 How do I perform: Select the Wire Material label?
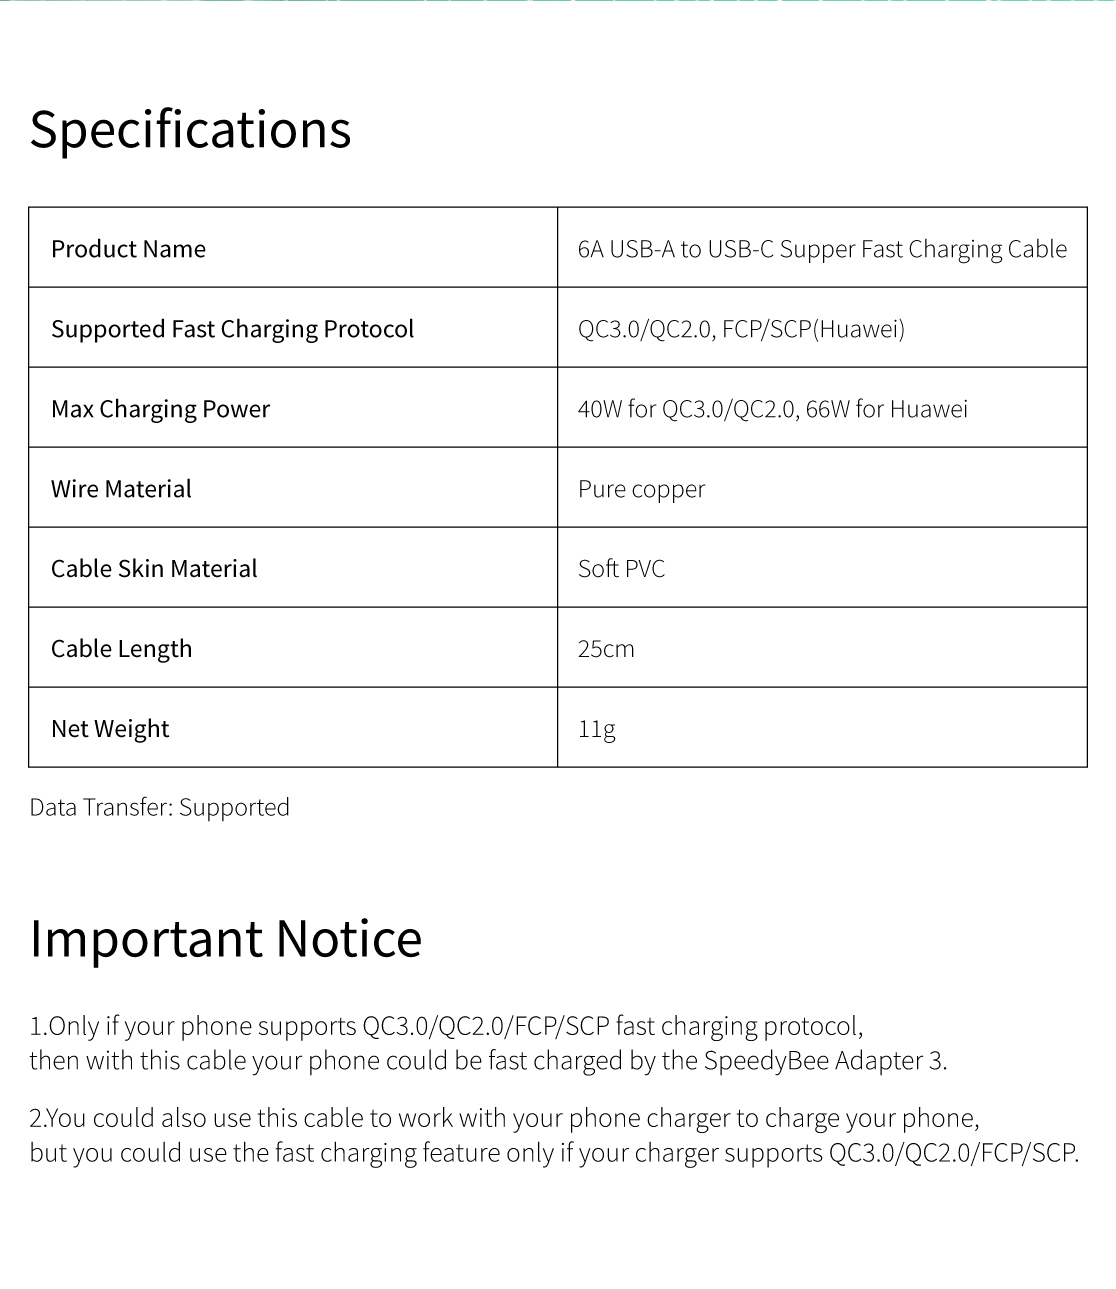(x=121, y=489)
